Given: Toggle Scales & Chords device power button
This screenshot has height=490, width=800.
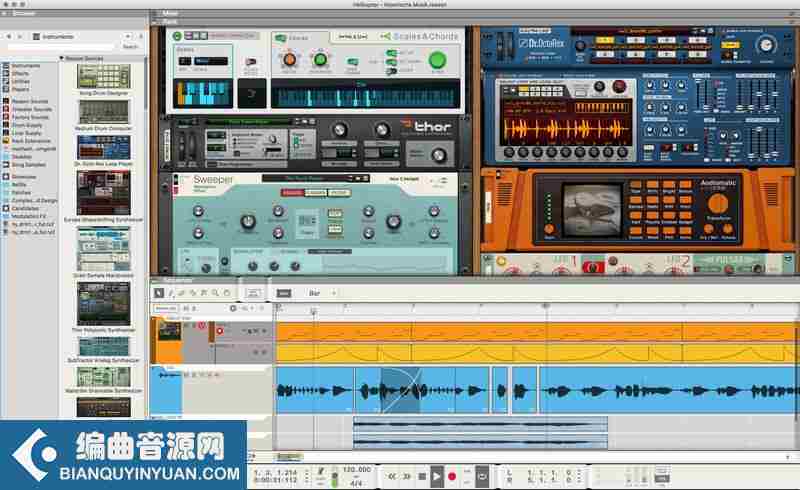Looking at the screenshot, I should tap(177, 36).
